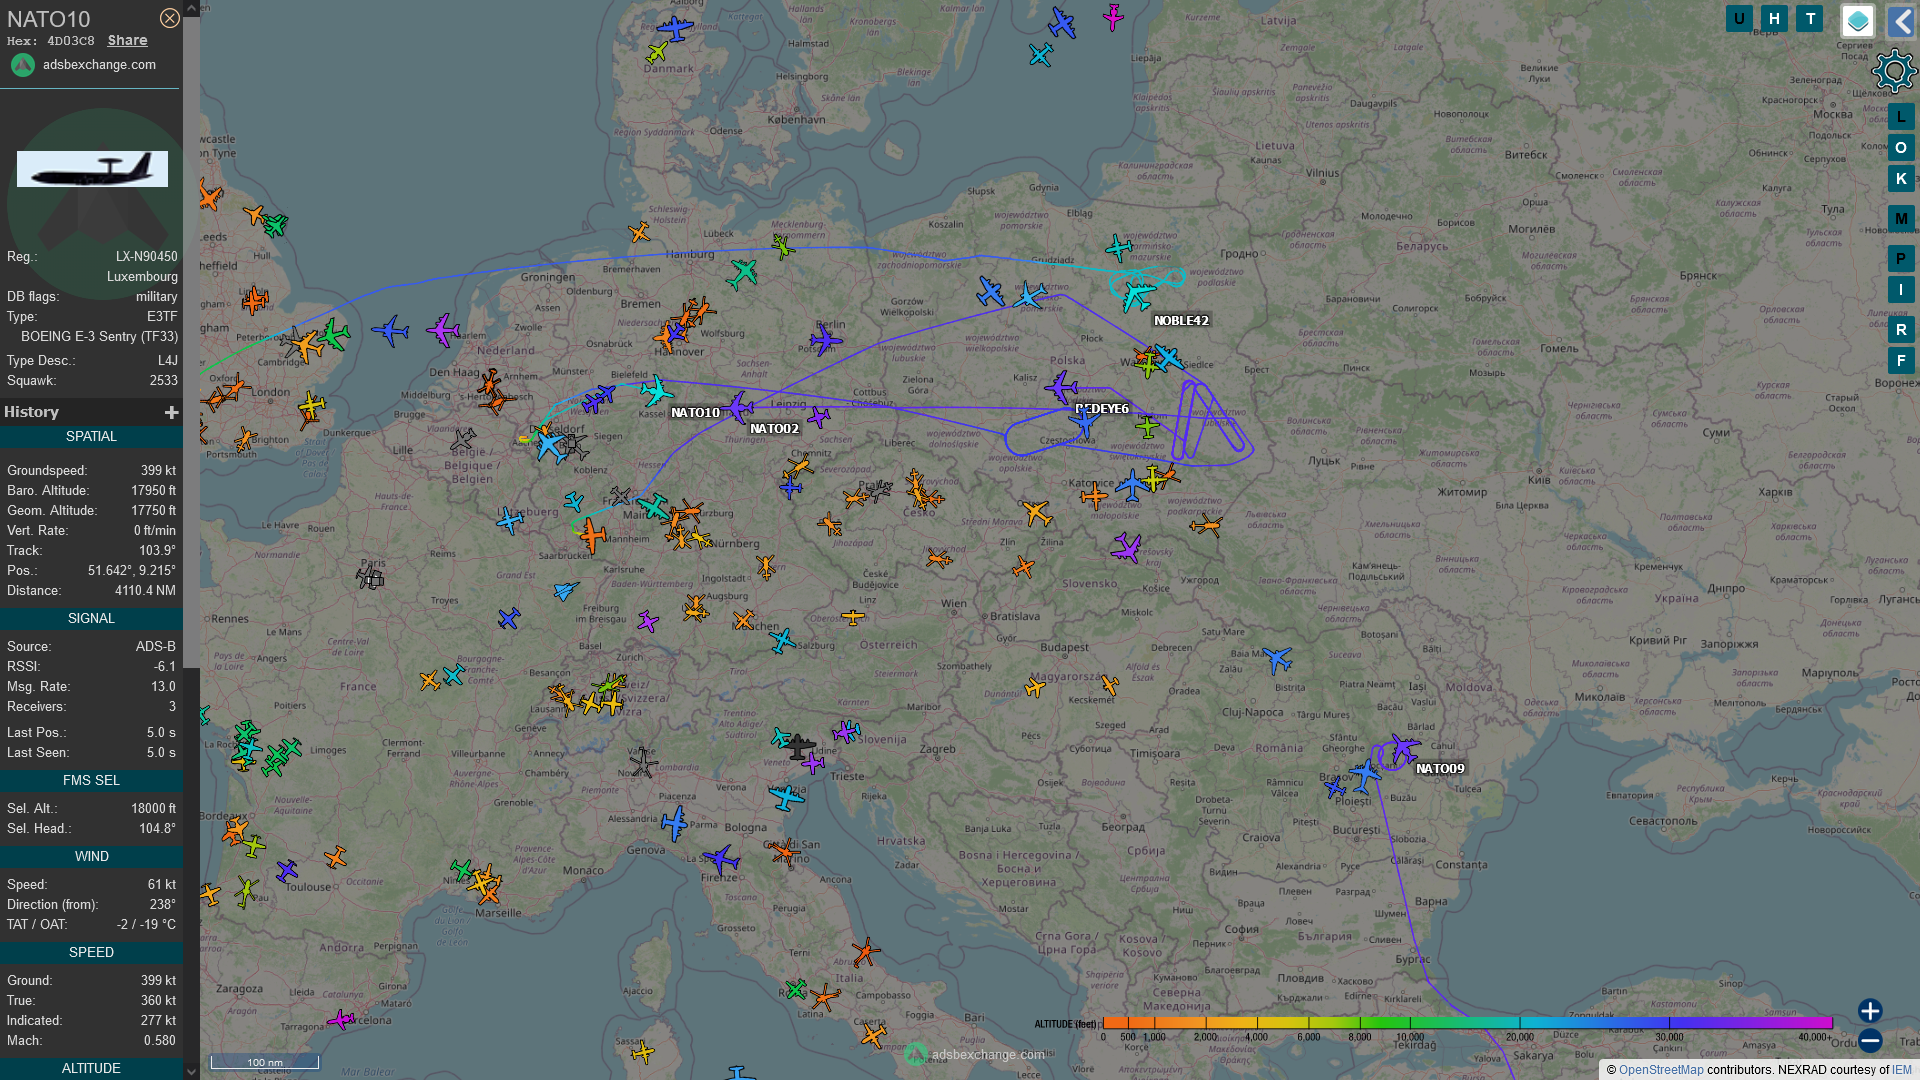The height and width of the screenshot is (1080, 1920).
Task: Toggle the U button at the top of the map
Action: click(1739, 19)
